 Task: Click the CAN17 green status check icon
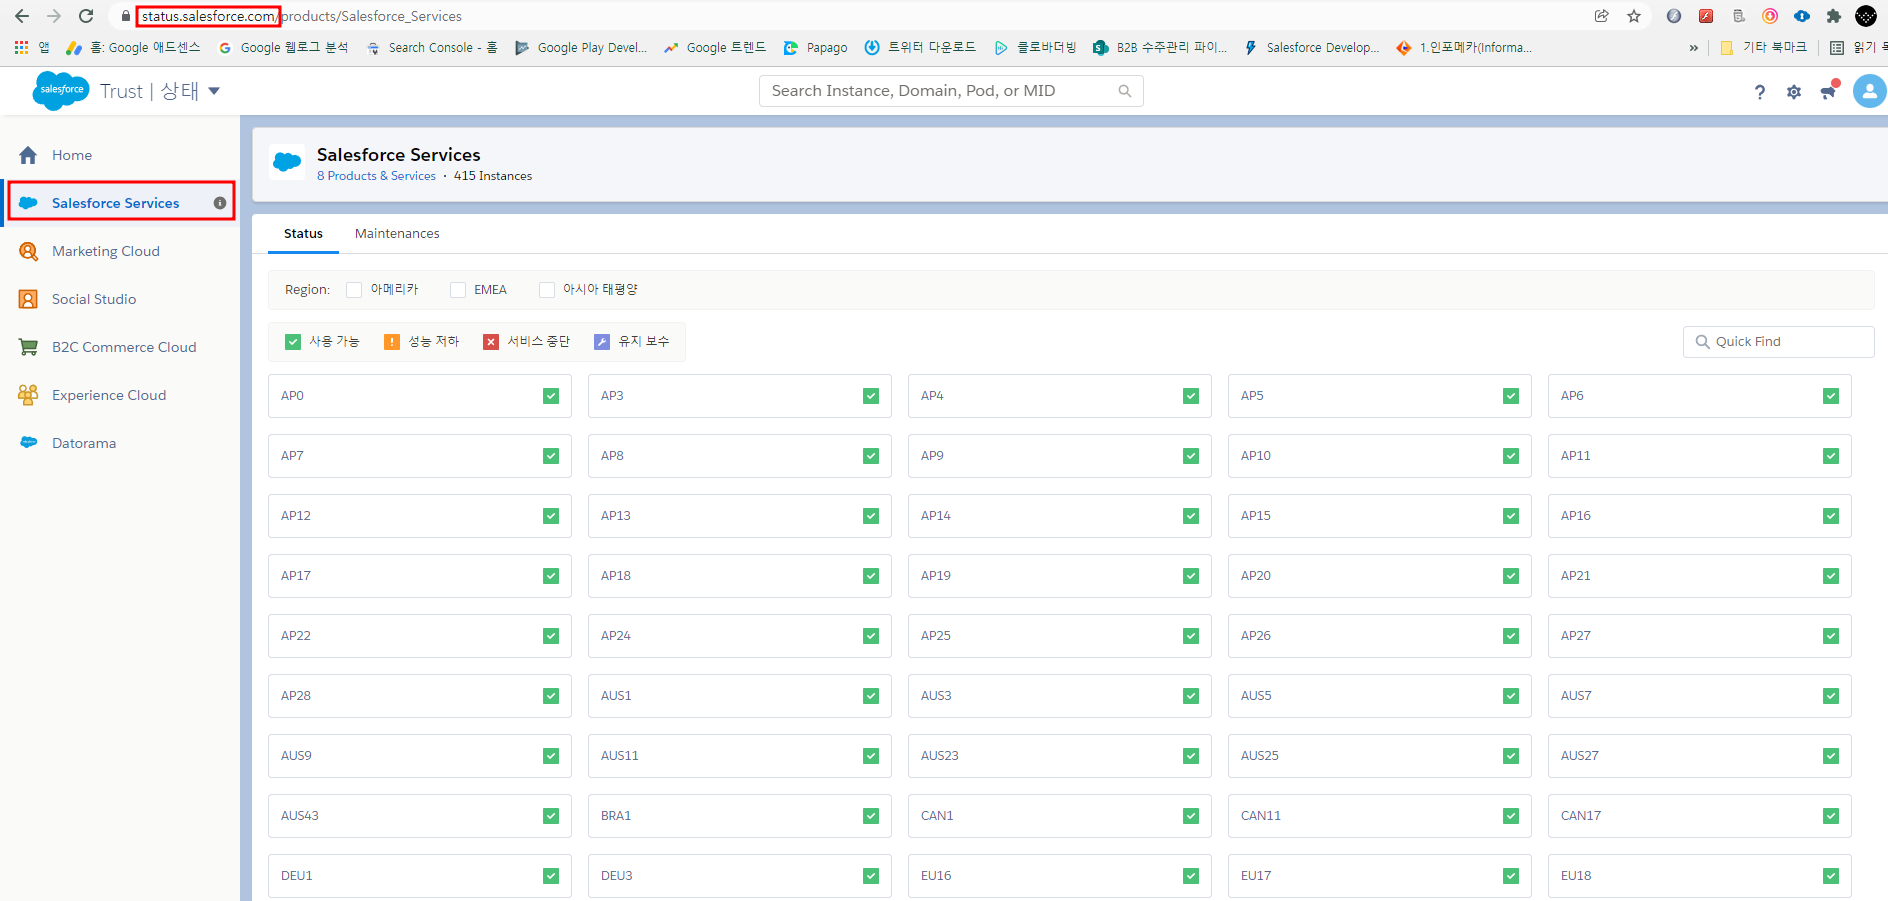pos(1831,816)
